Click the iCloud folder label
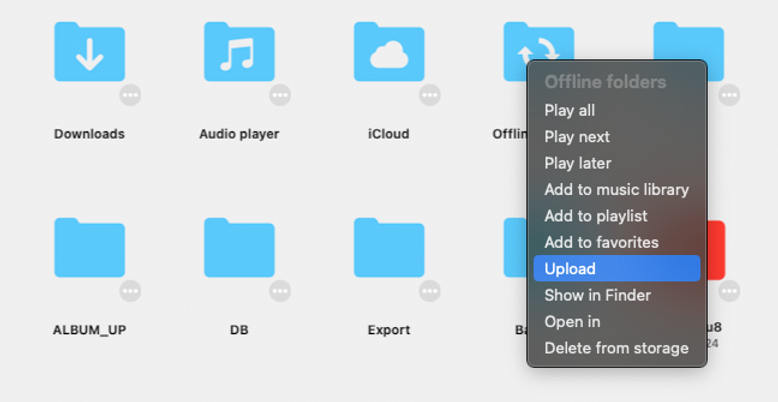The height and width of the screenshot is (402, 778). point(389,134)
